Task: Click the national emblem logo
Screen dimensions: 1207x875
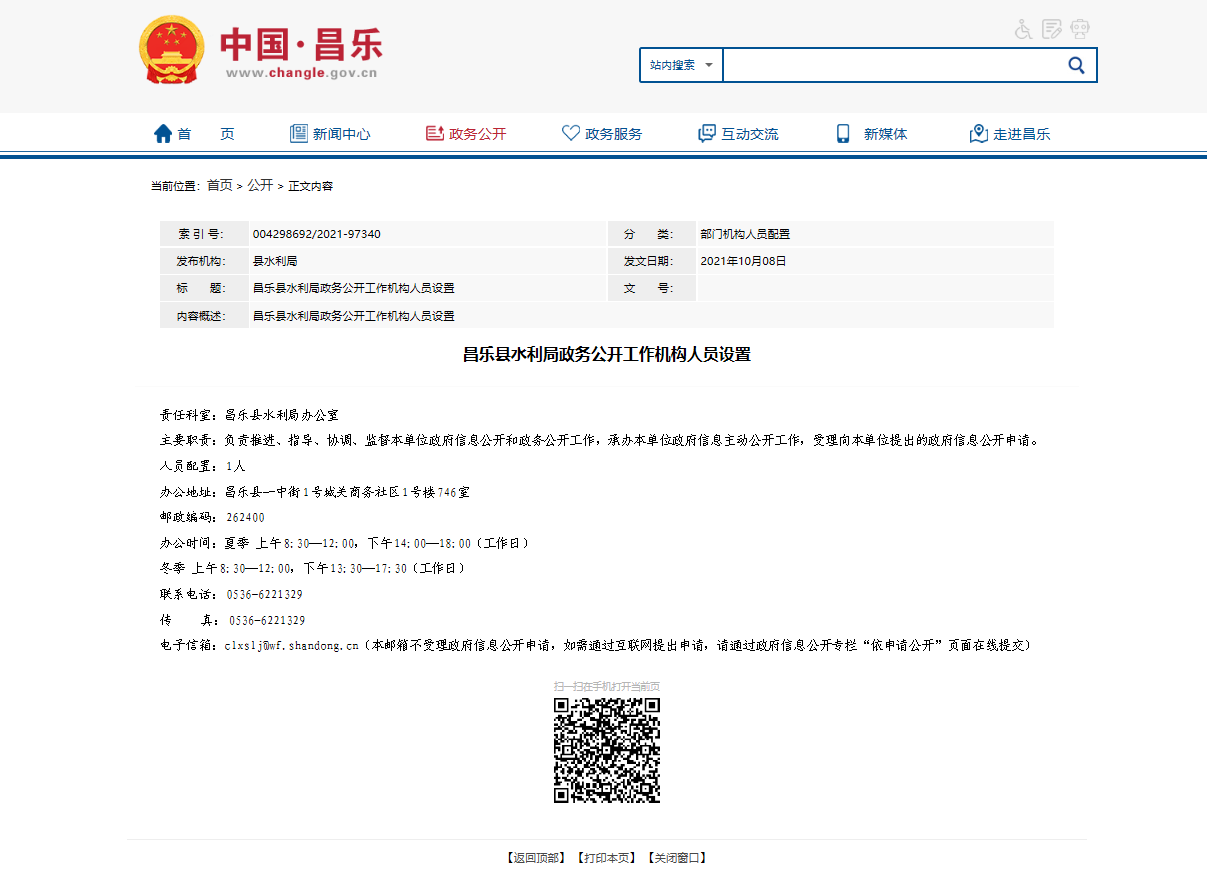Action: click(171, 50)
